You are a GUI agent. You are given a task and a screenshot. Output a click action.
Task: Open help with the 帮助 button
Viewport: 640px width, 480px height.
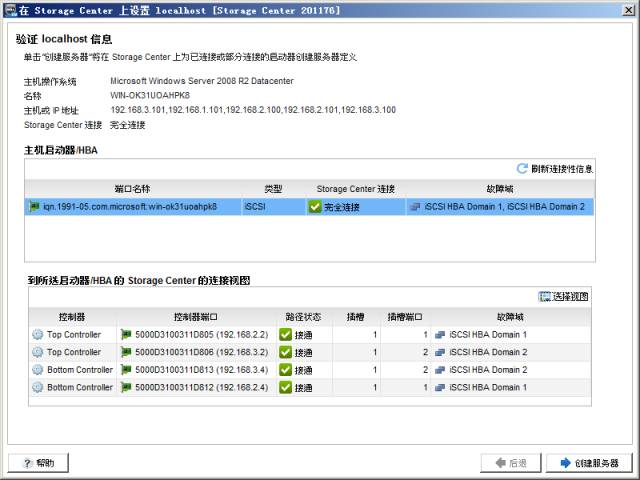pyautogui.click(x=39, y=463)
